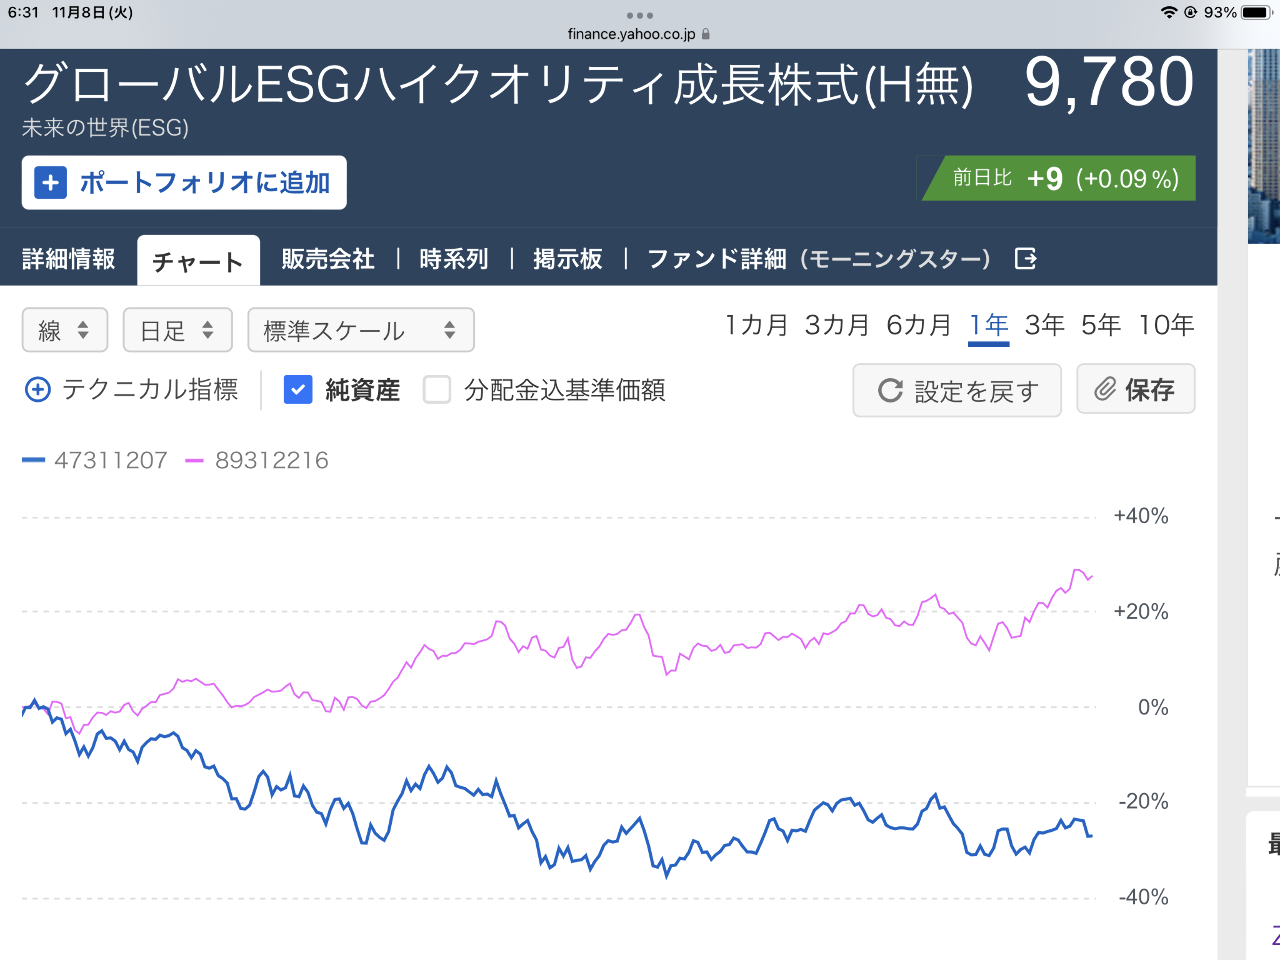Viewport: 1280px width, 960px height.
Task: Click the pink 89312216 legend line swatch
Action: coord(194,460)
